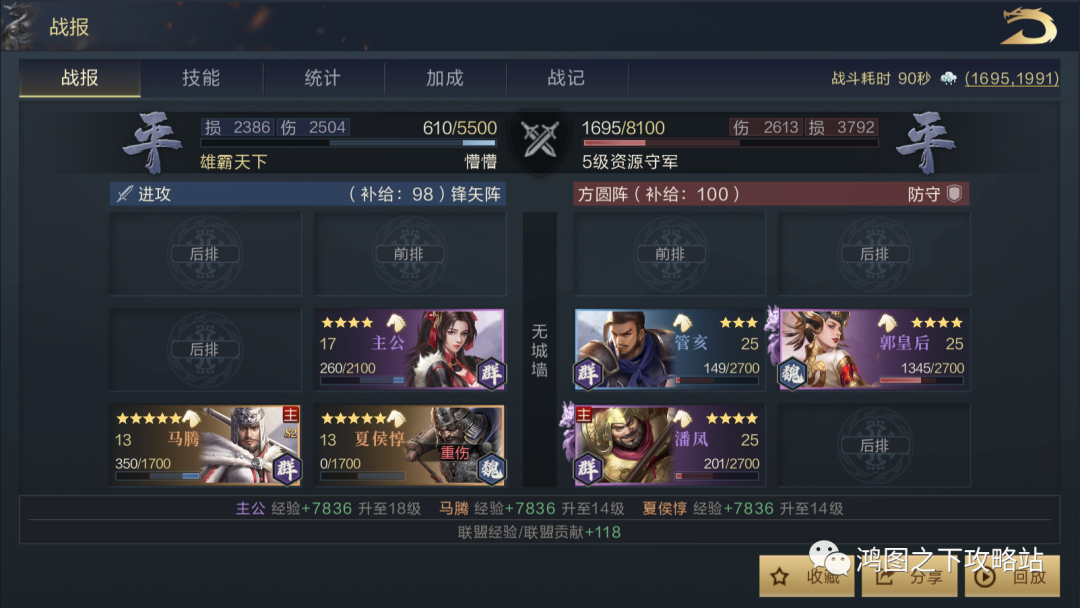This screenshot has width=1080, height=608.
Task: Click the star icon on 收藏 button
Action: click(x=780, y=576)
